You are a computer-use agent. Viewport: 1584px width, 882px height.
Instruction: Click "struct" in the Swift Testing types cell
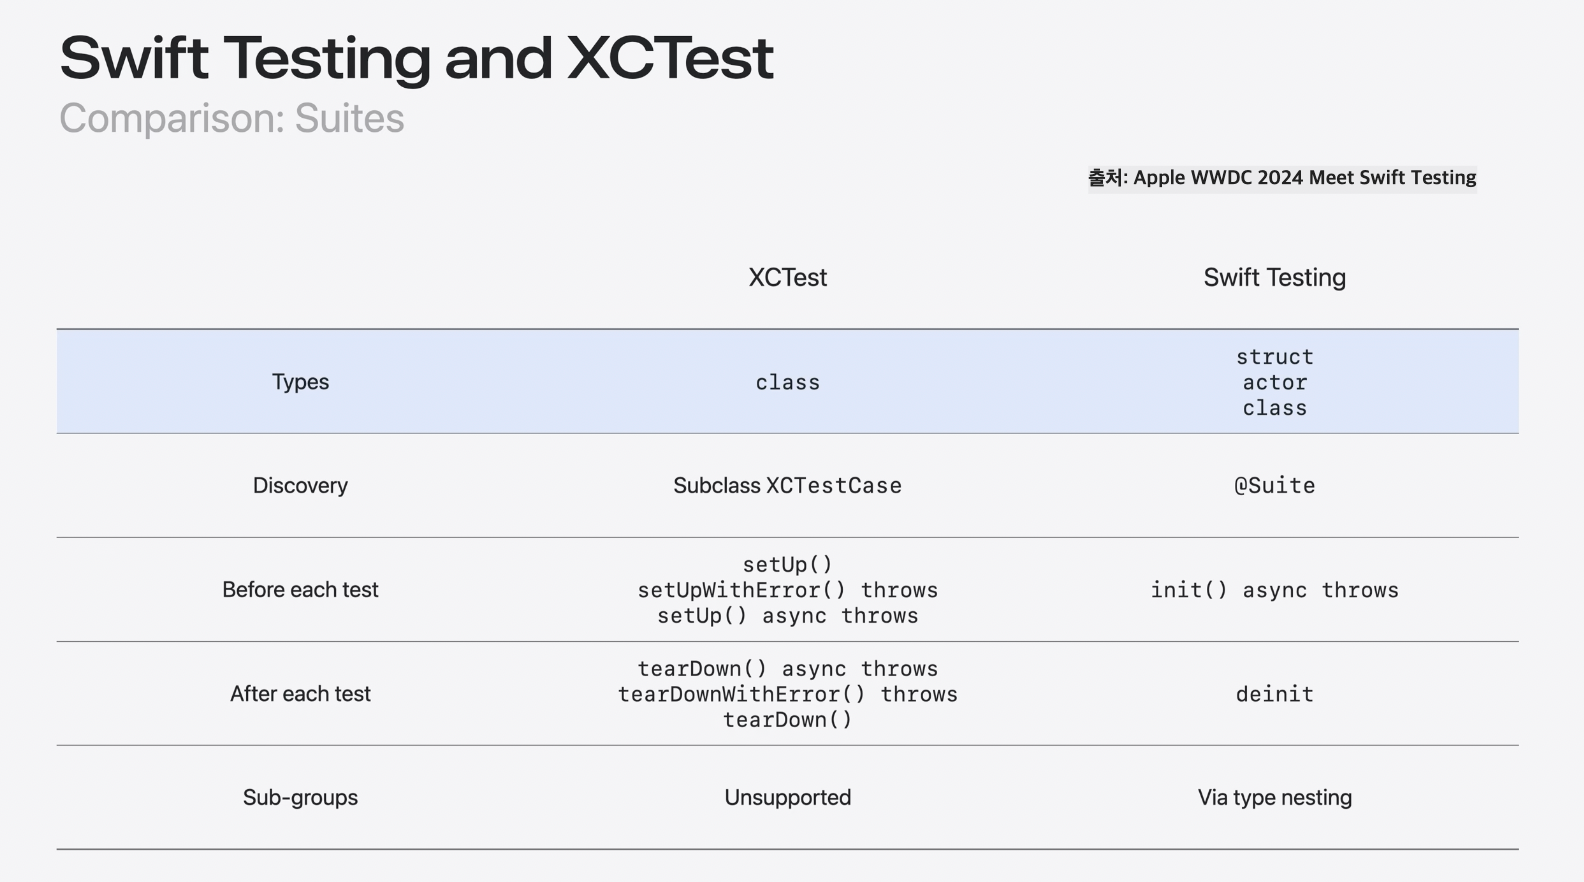[x=1274, y=357]
